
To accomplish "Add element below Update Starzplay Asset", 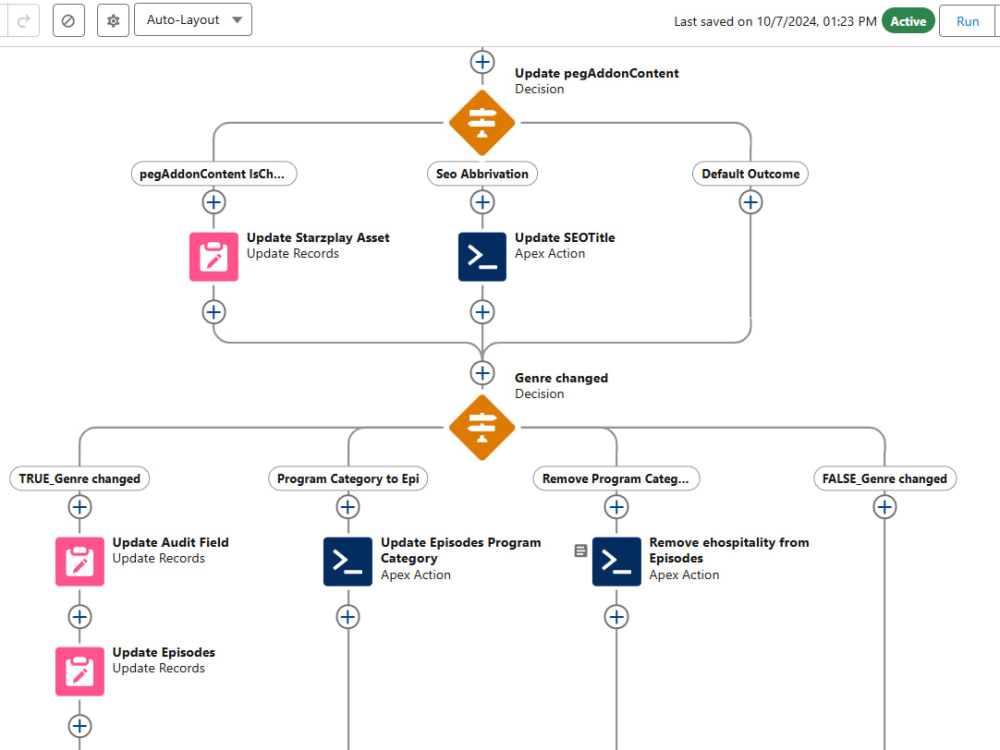I will 214,312.
